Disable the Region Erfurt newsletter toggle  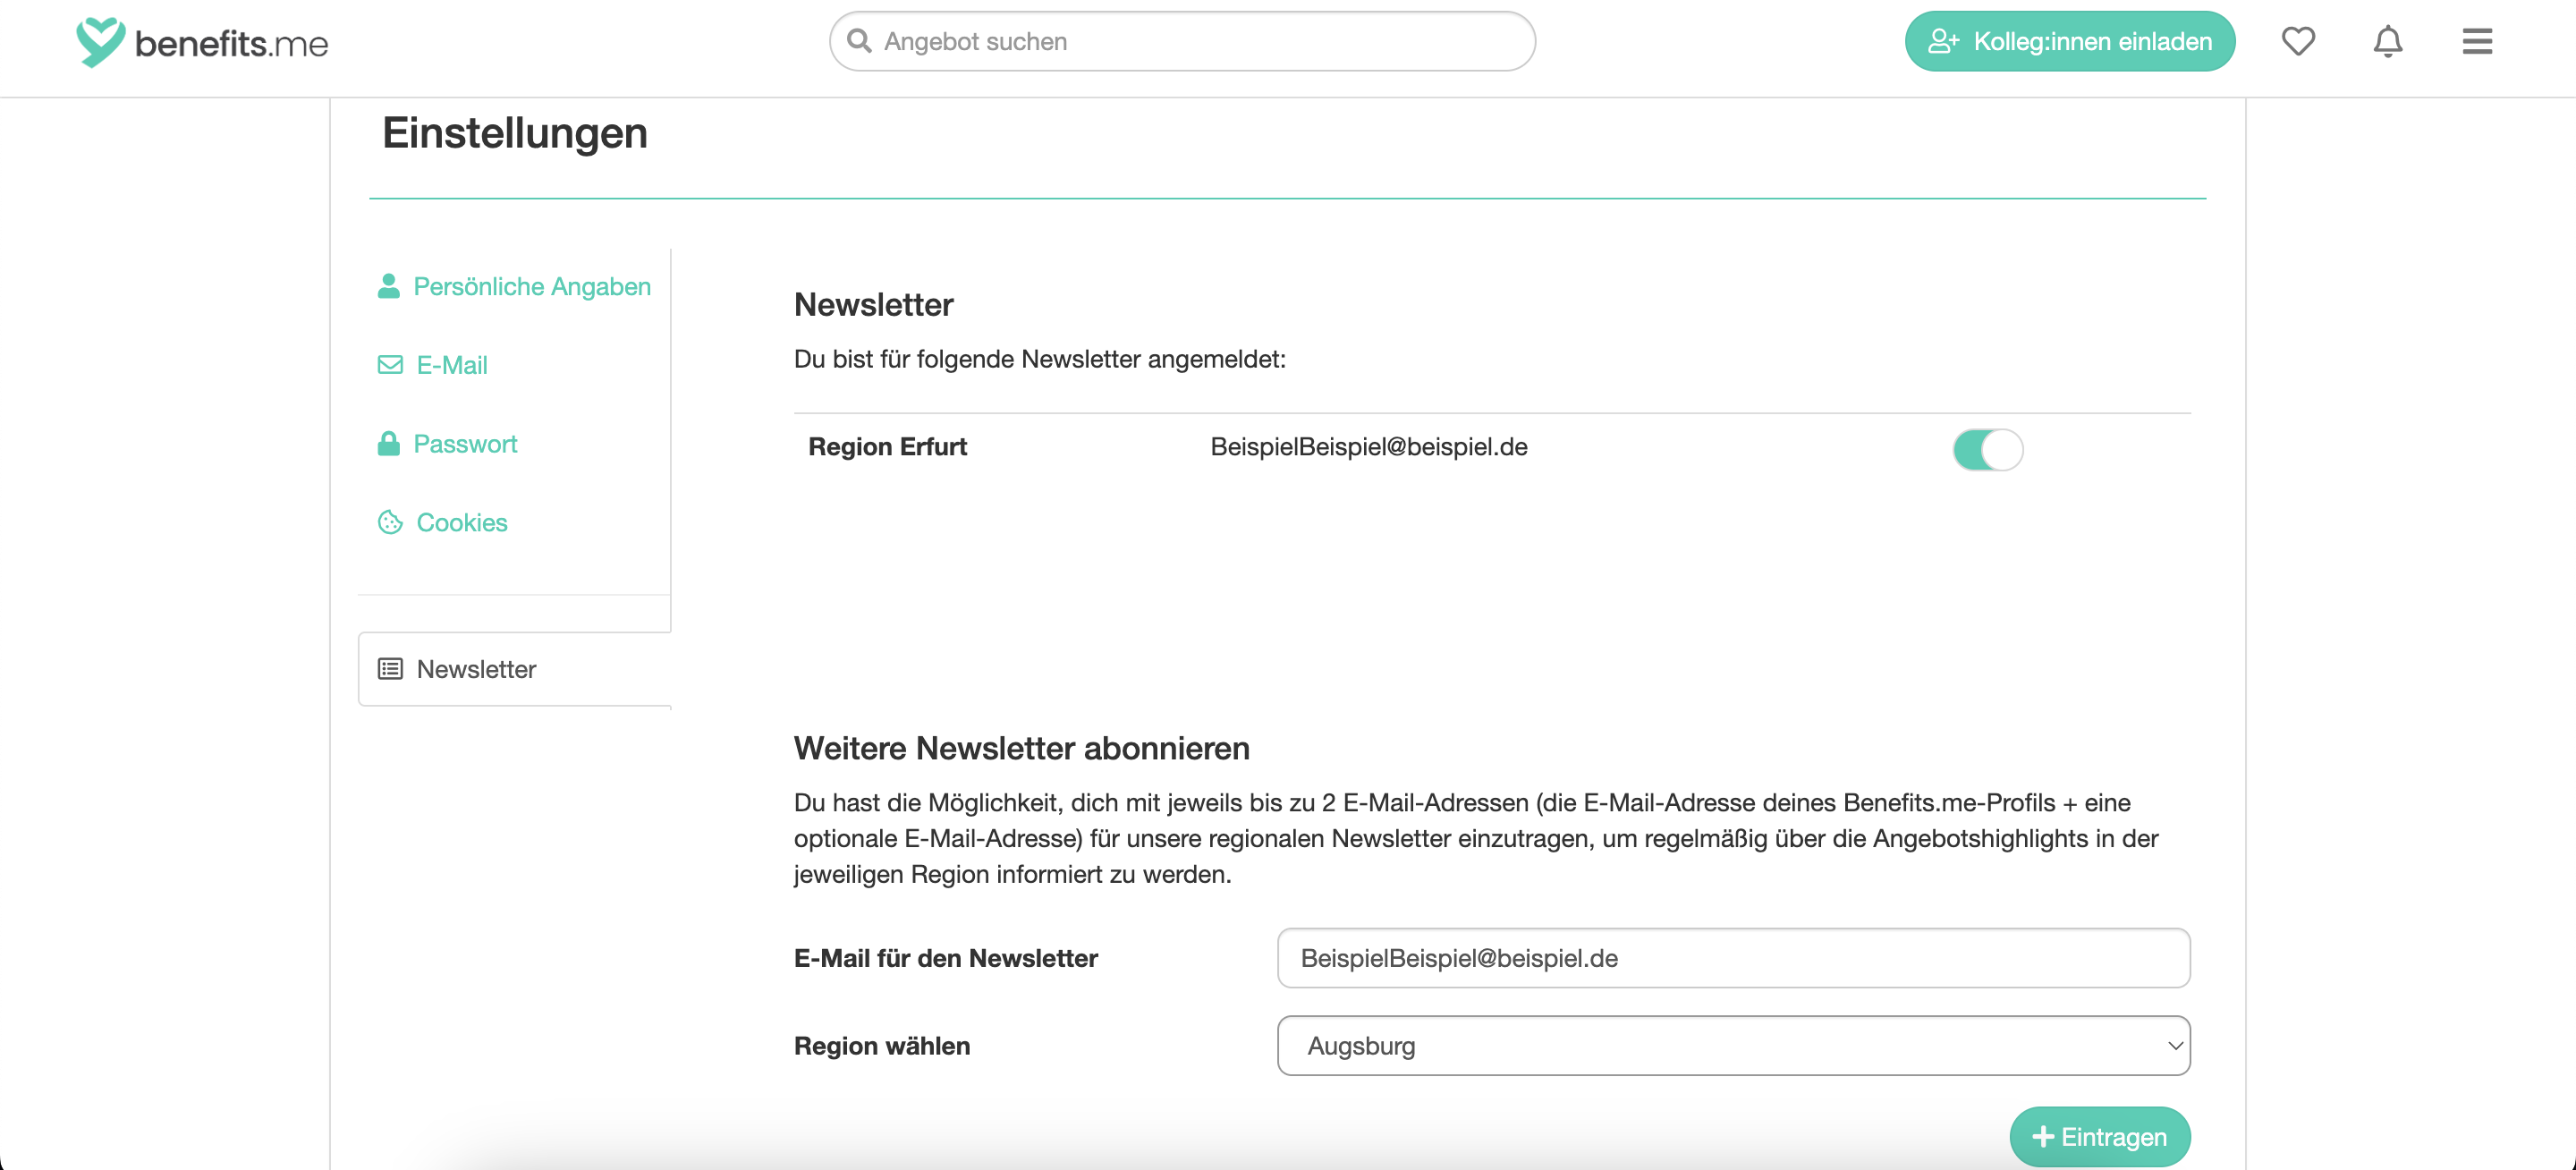(1987, 449)
